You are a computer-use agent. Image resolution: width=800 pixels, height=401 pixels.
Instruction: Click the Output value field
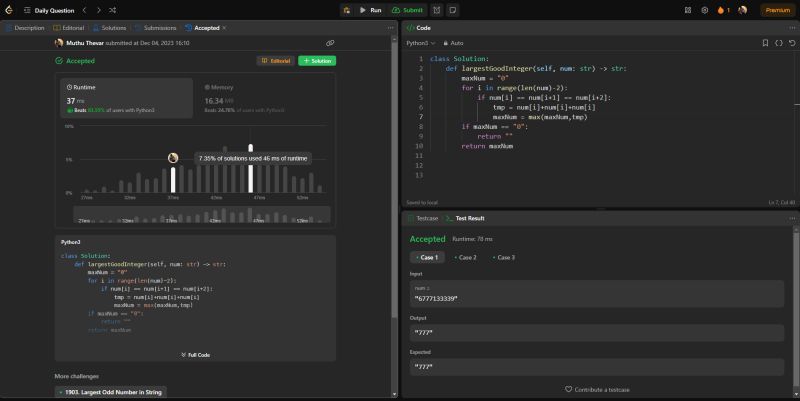(597, 333)
